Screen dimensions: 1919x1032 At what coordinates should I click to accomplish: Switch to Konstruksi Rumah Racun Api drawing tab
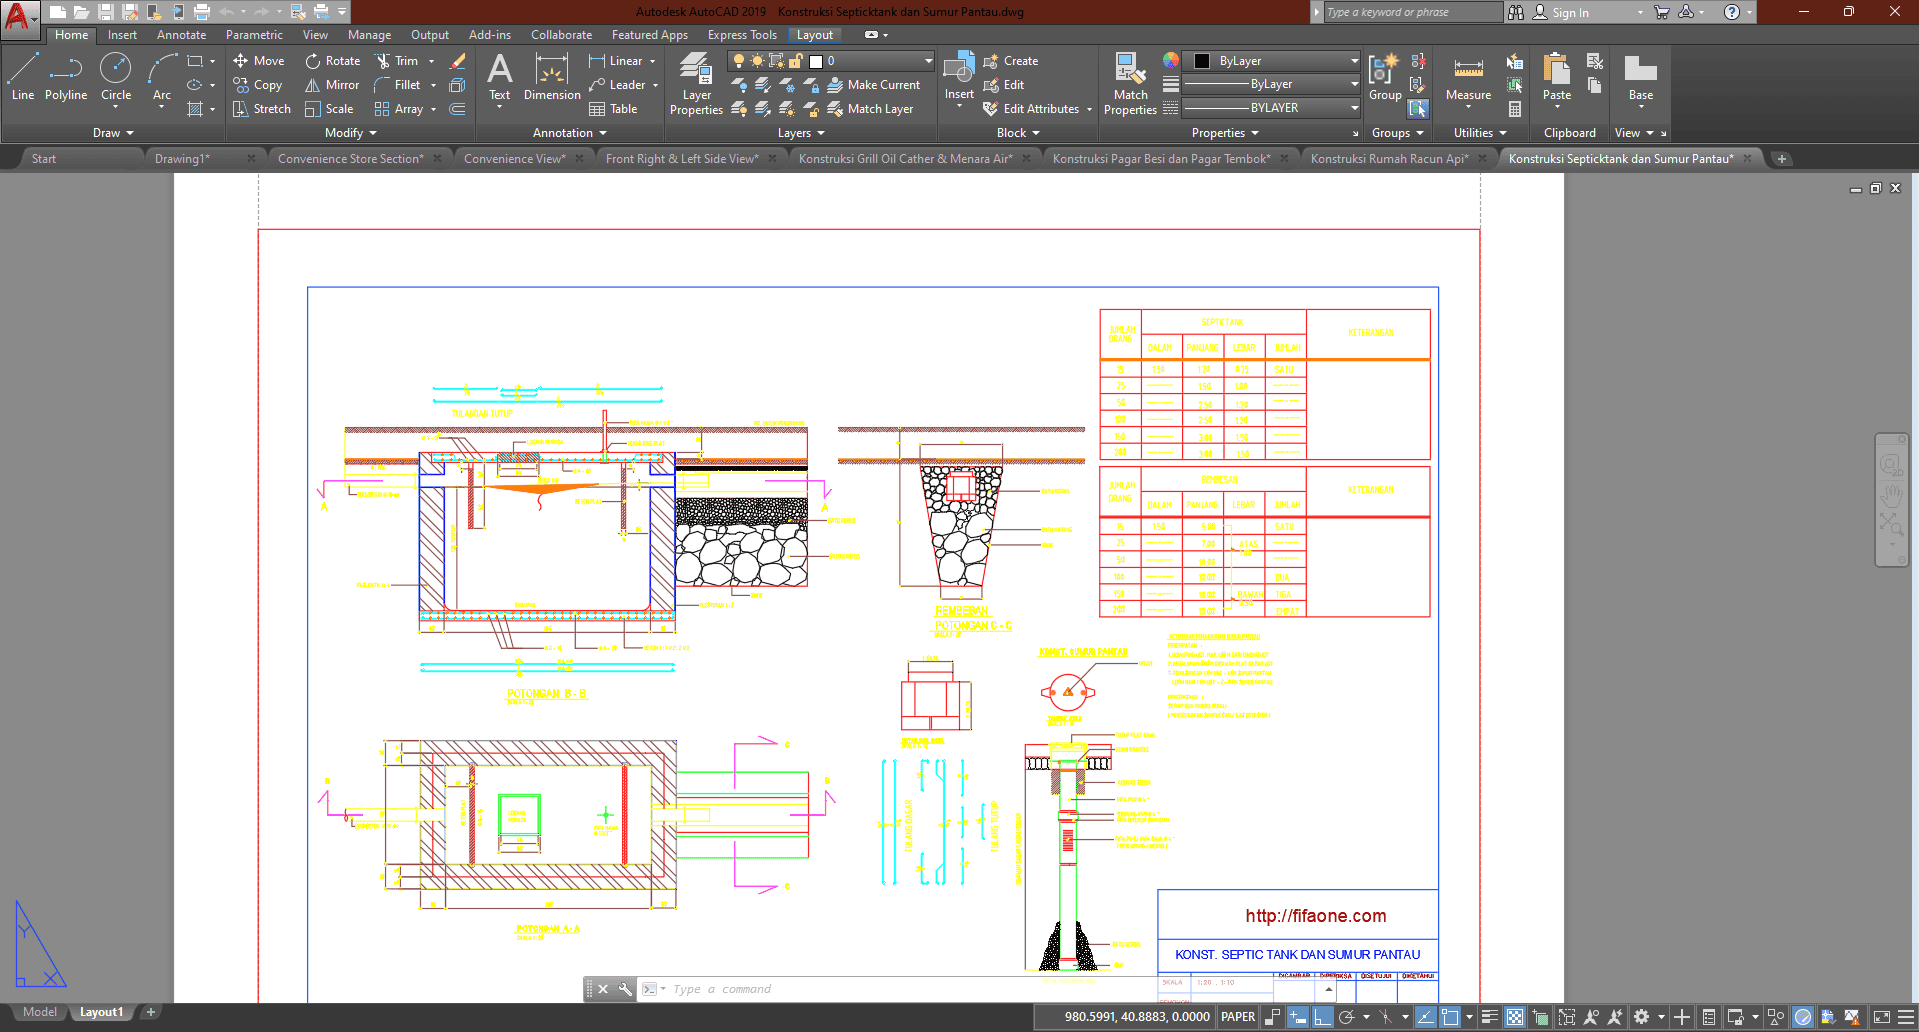point(1389,159)
